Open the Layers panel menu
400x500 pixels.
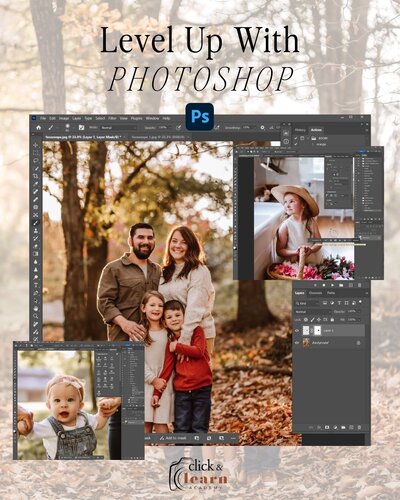pyautogui.click(x=366, y=293)
